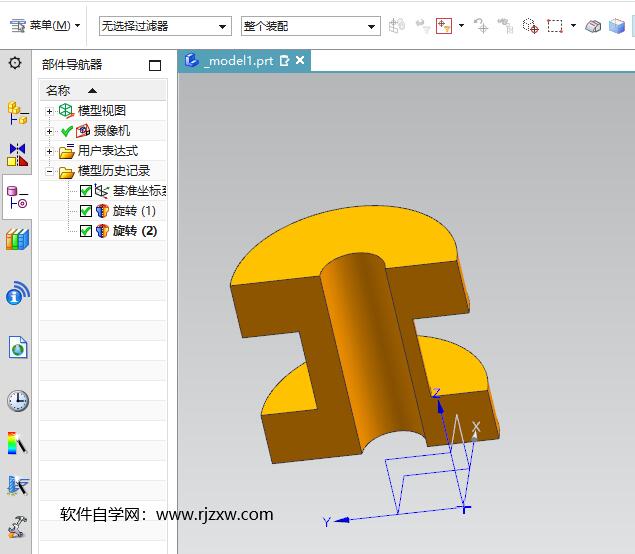This screenshot has width=635, height=554.
Task: Toggle the 旋转 (1) feature checkbox
Action: click(86, 211)
